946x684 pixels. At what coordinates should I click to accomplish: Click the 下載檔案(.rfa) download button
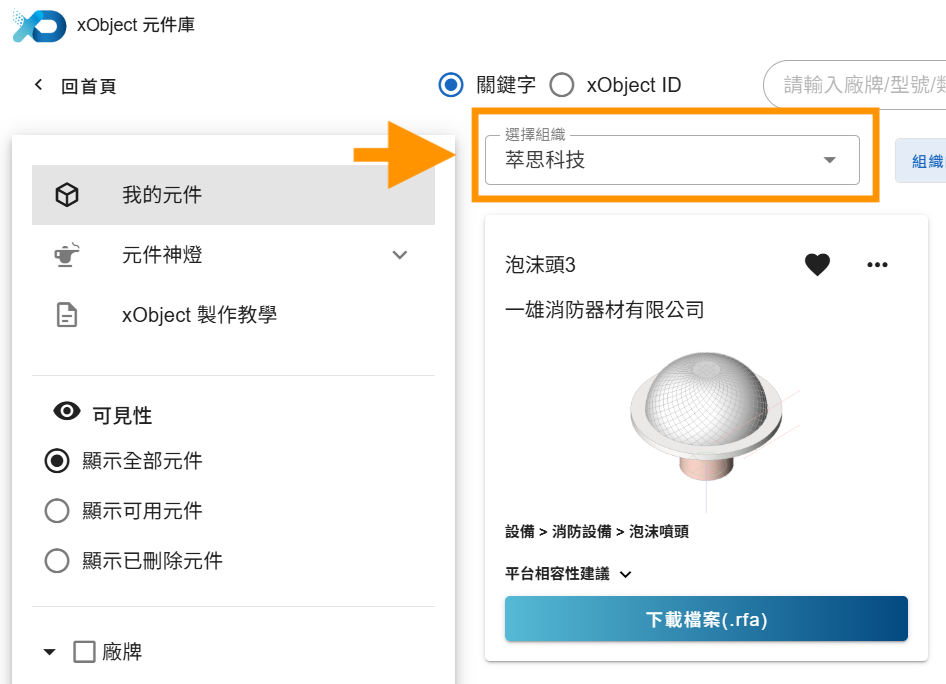coord(706,619)
